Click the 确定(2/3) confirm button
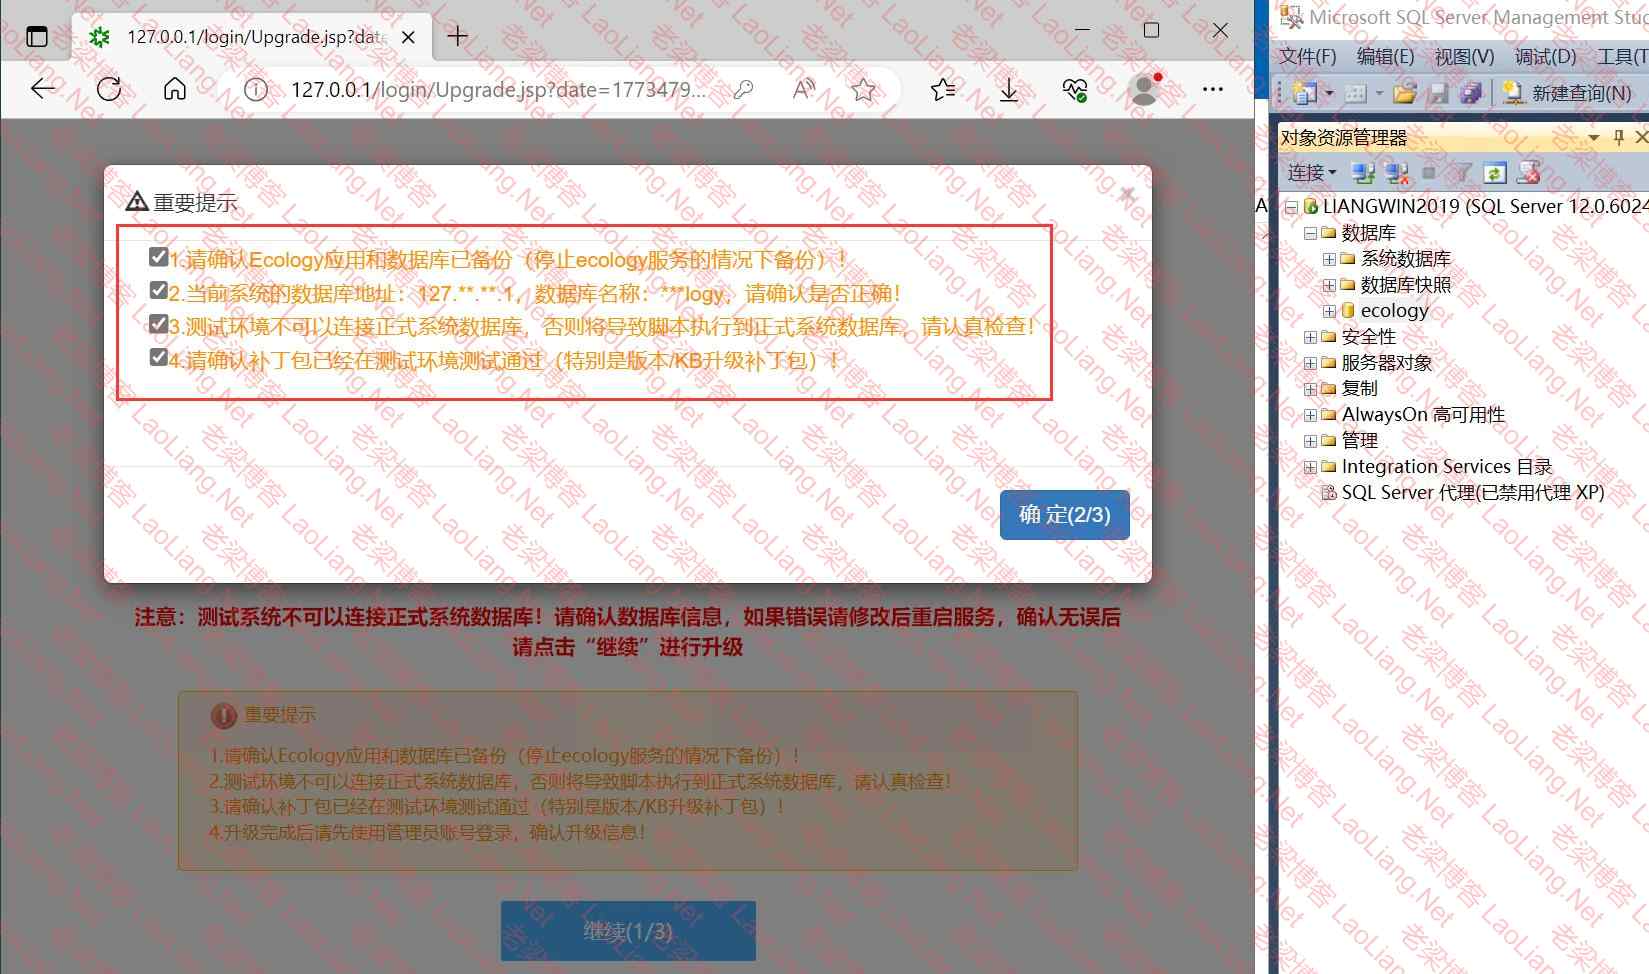Image resolution: width=1649 pixels, height=974 pixels. coord(1064,515)
